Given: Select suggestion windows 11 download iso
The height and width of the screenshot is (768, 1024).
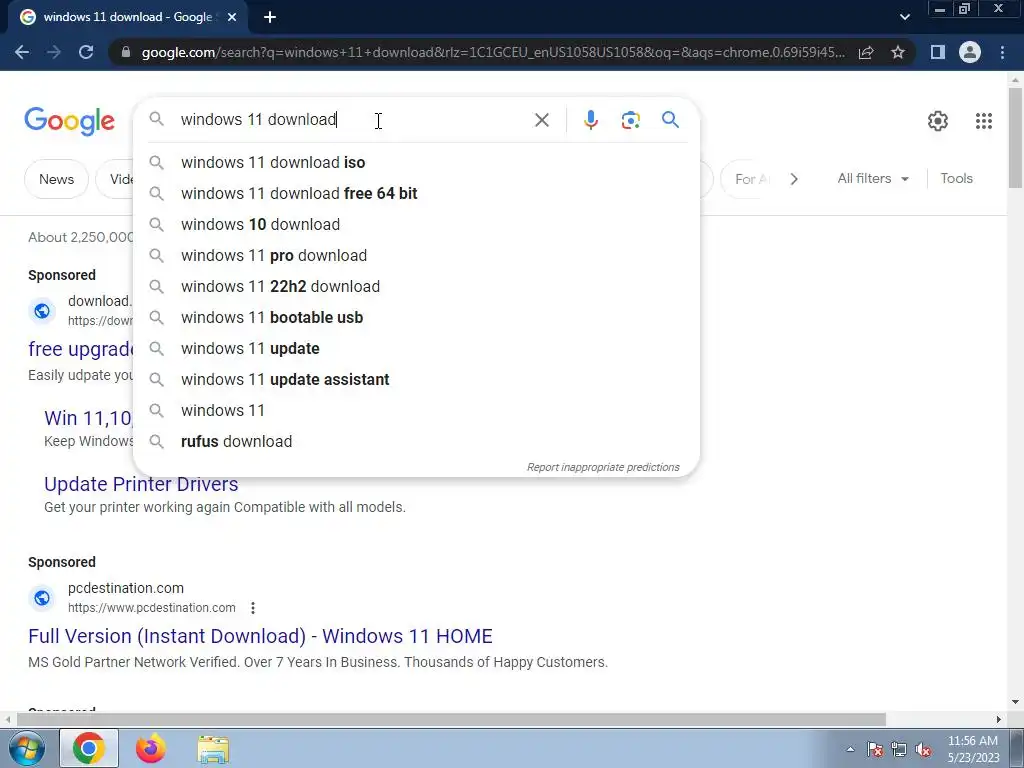Looking at the screenshot, I should coord(416,163).
